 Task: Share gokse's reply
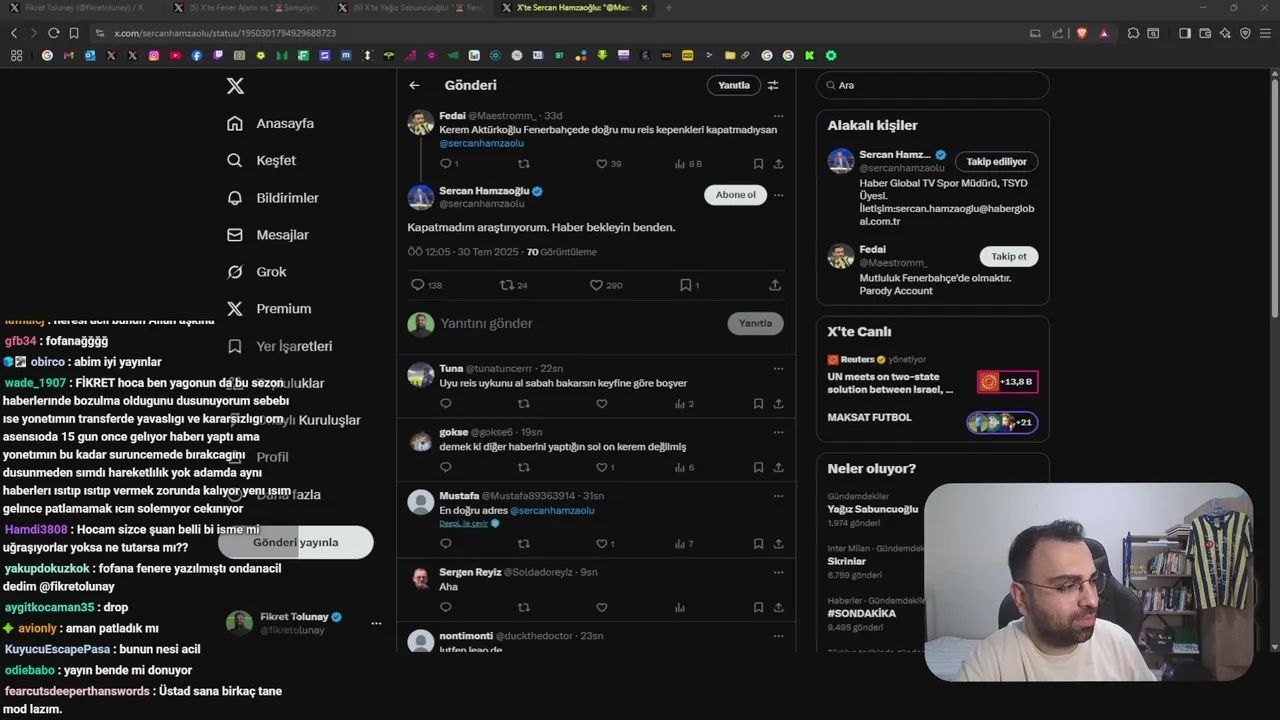click(778, 467)
